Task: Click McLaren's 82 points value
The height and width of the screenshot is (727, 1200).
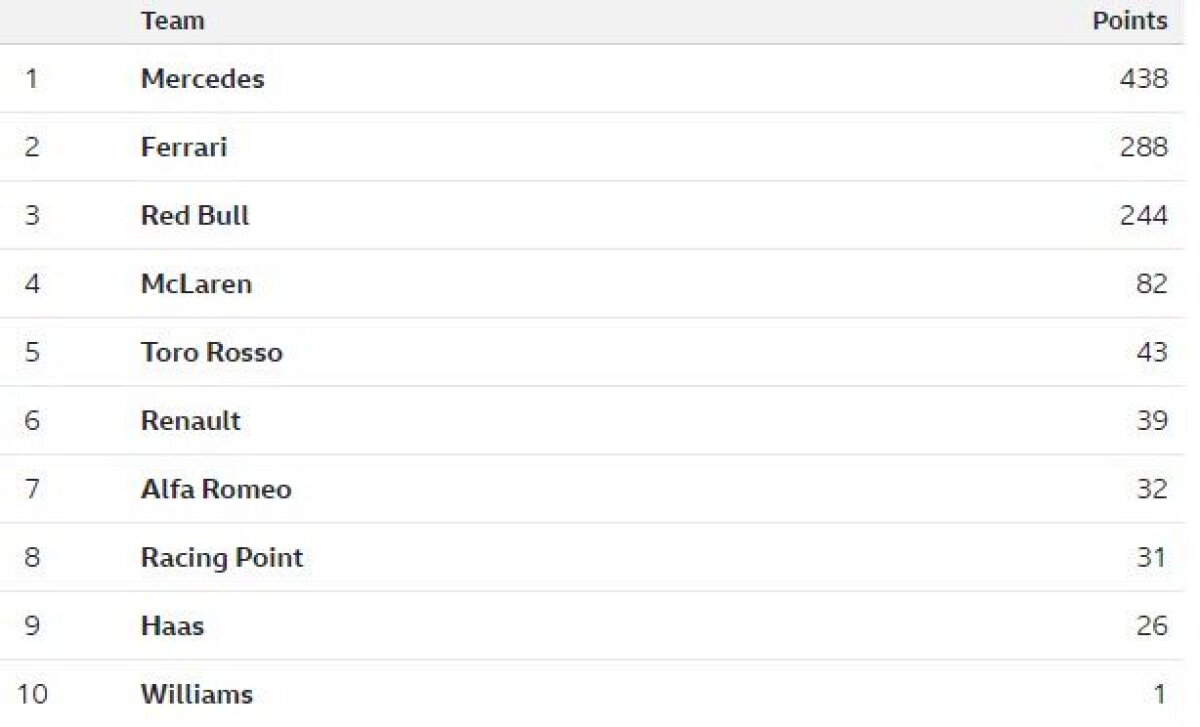Action: tap(1151, 284)
